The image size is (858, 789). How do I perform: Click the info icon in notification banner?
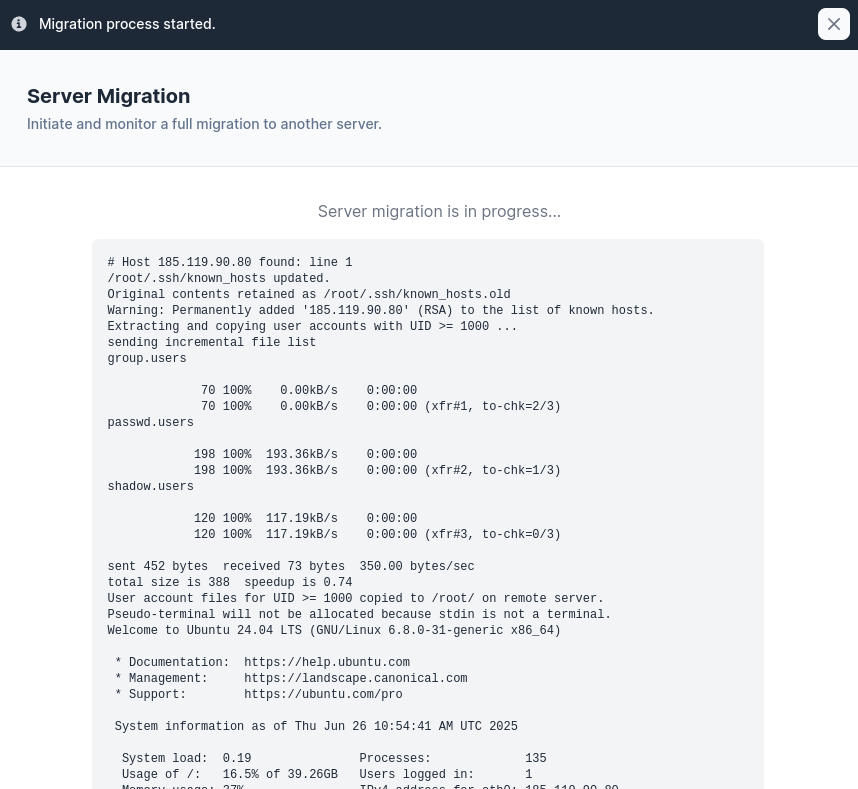19,24
